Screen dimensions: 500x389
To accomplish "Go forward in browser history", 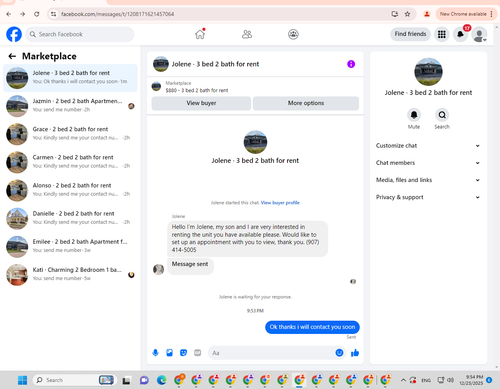I will coord(22,14).
